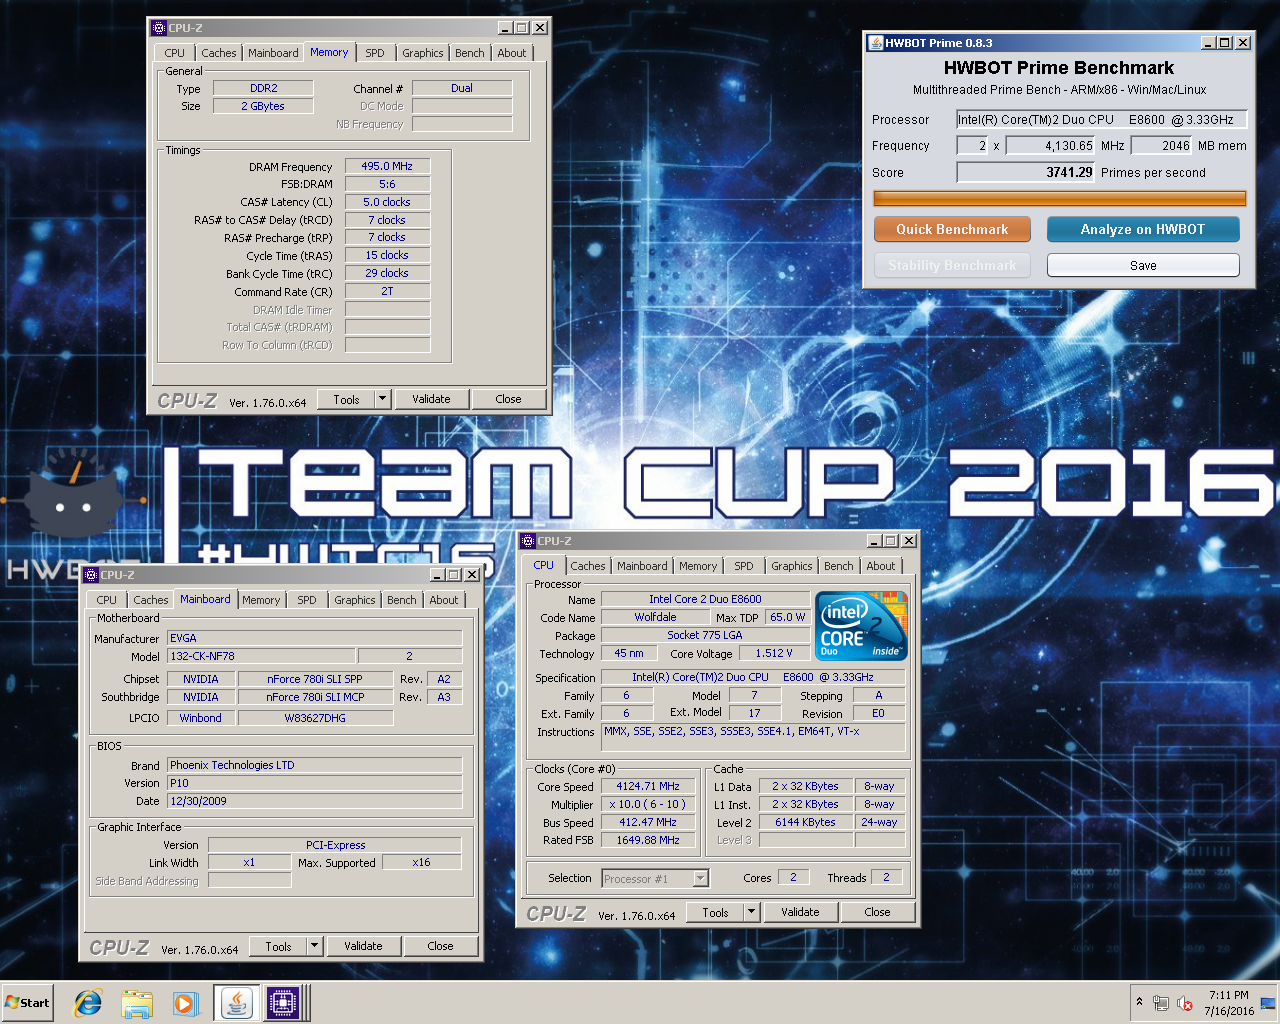Show hidden tray icons chevron
1280x1024 pixels.
coord(1139,1002)
